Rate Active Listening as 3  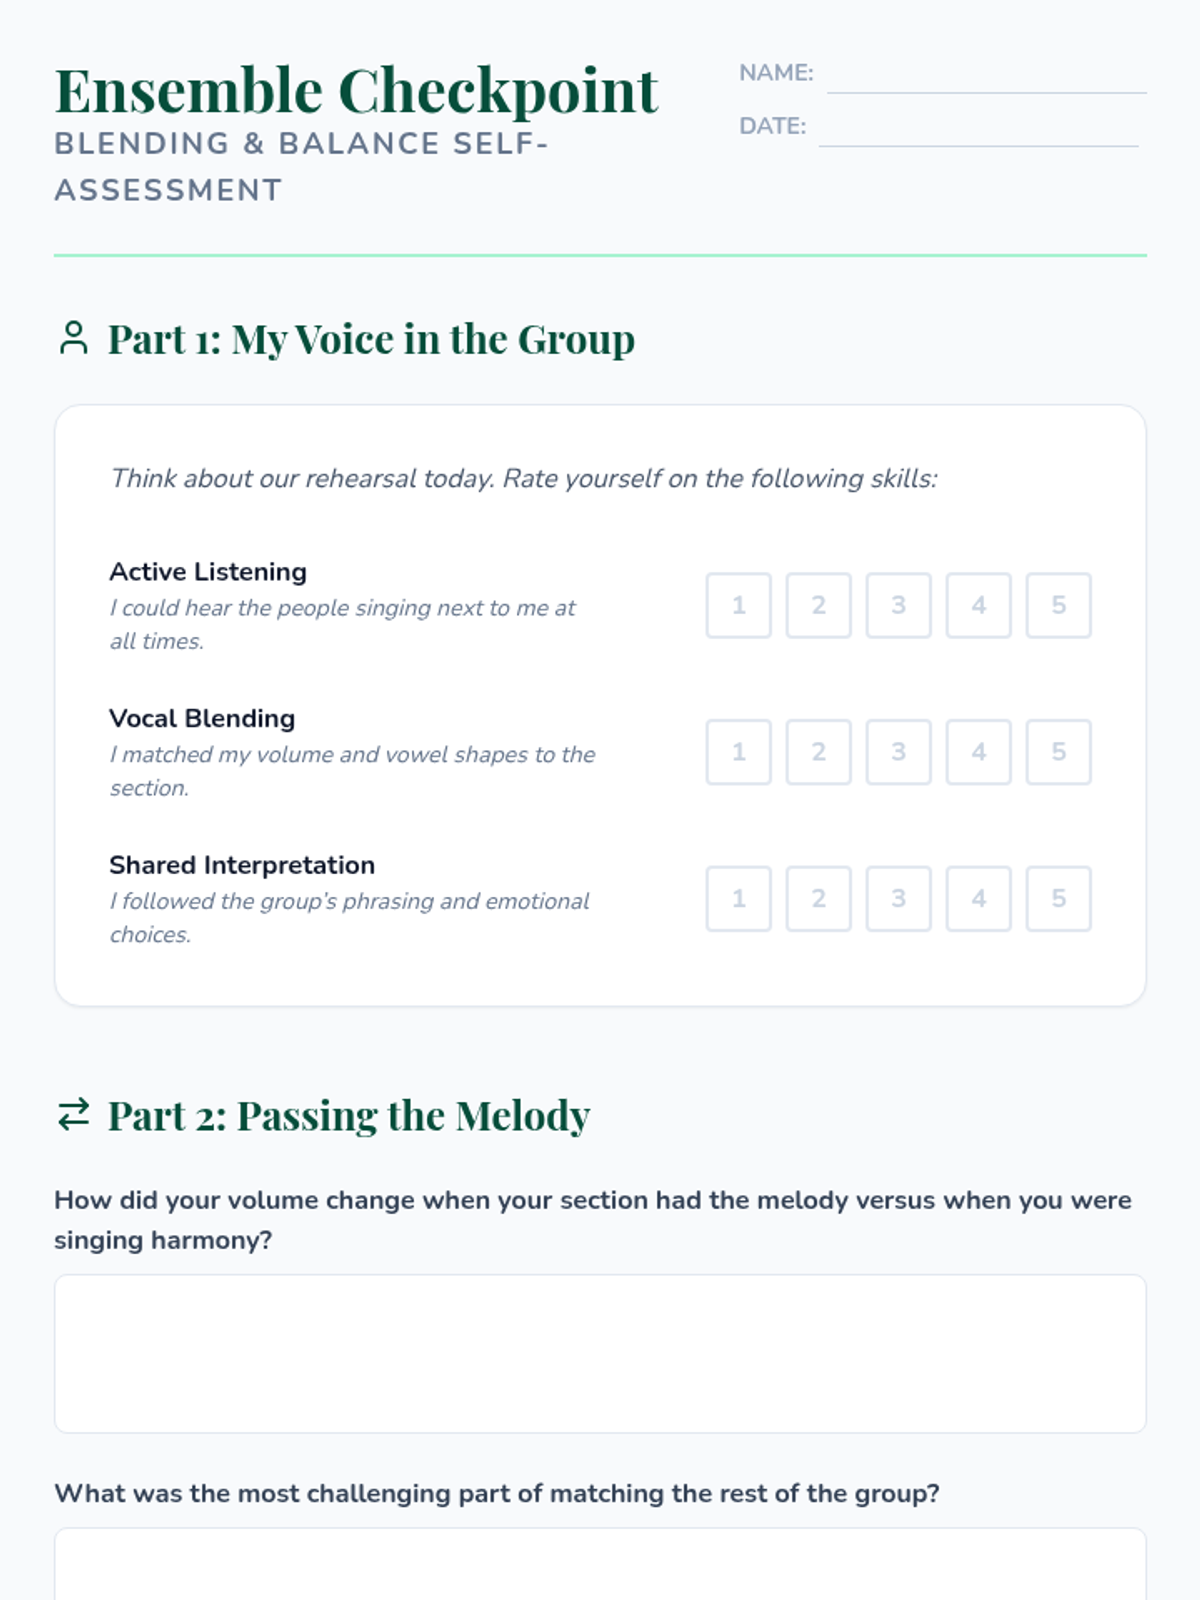click(x=898, y=605)
